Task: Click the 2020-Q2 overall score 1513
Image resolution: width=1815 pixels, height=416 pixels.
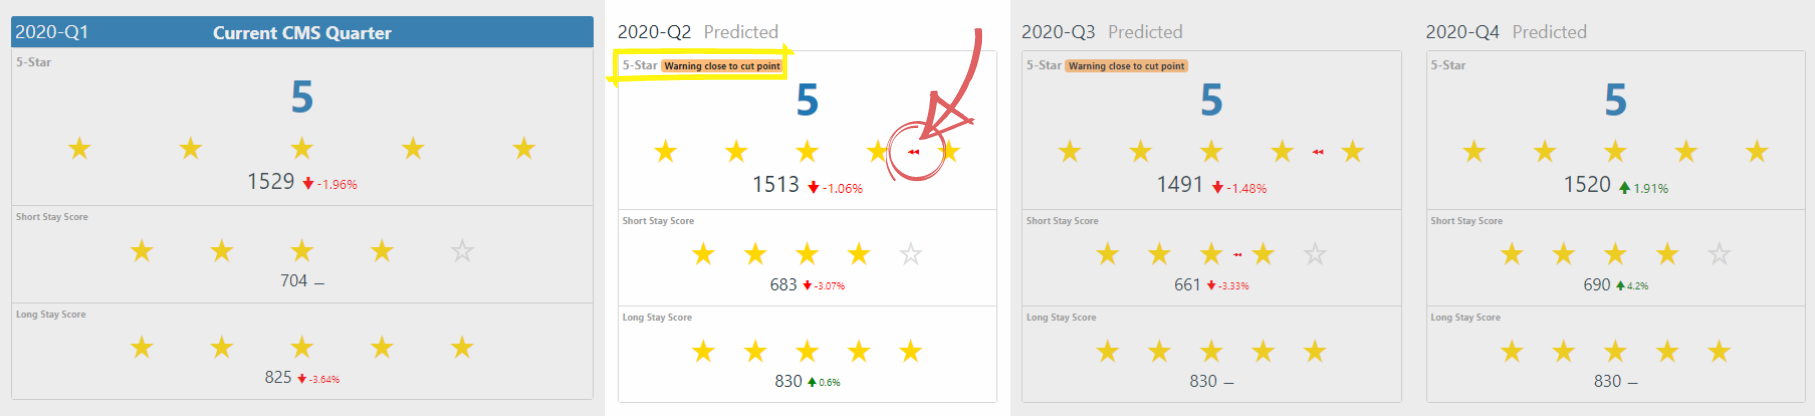Action: pos(775,185)
